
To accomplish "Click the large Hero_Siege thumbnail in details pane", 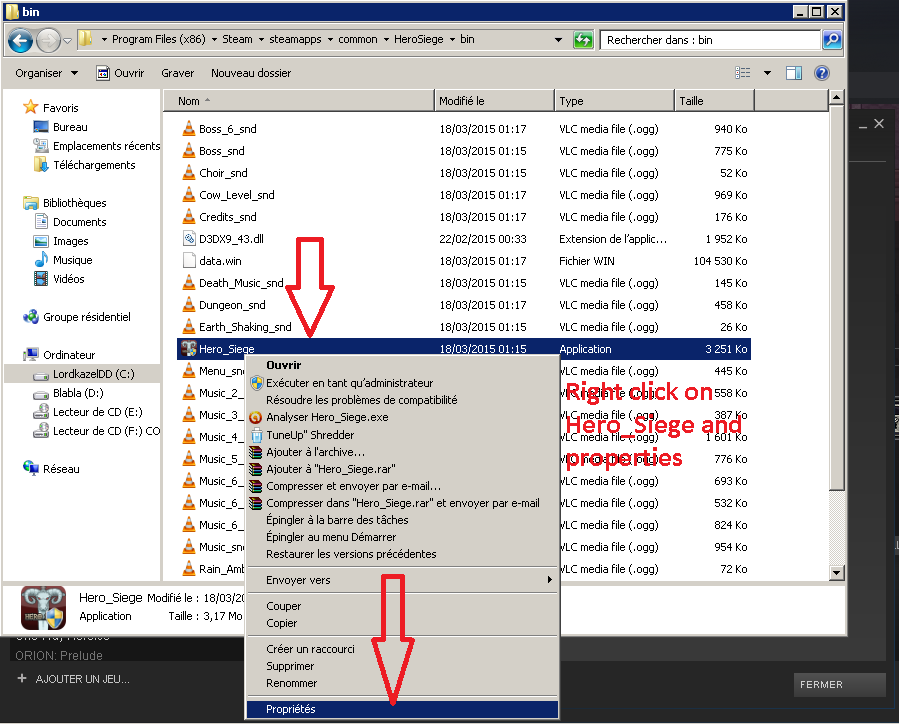I will (x=43, y=608).
